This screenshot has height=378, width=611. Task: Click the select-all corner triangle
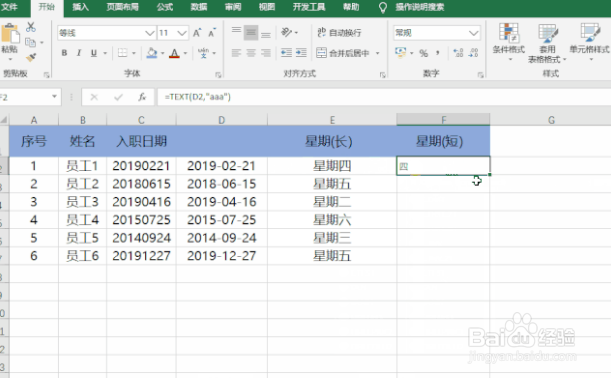tap(4, 120)
